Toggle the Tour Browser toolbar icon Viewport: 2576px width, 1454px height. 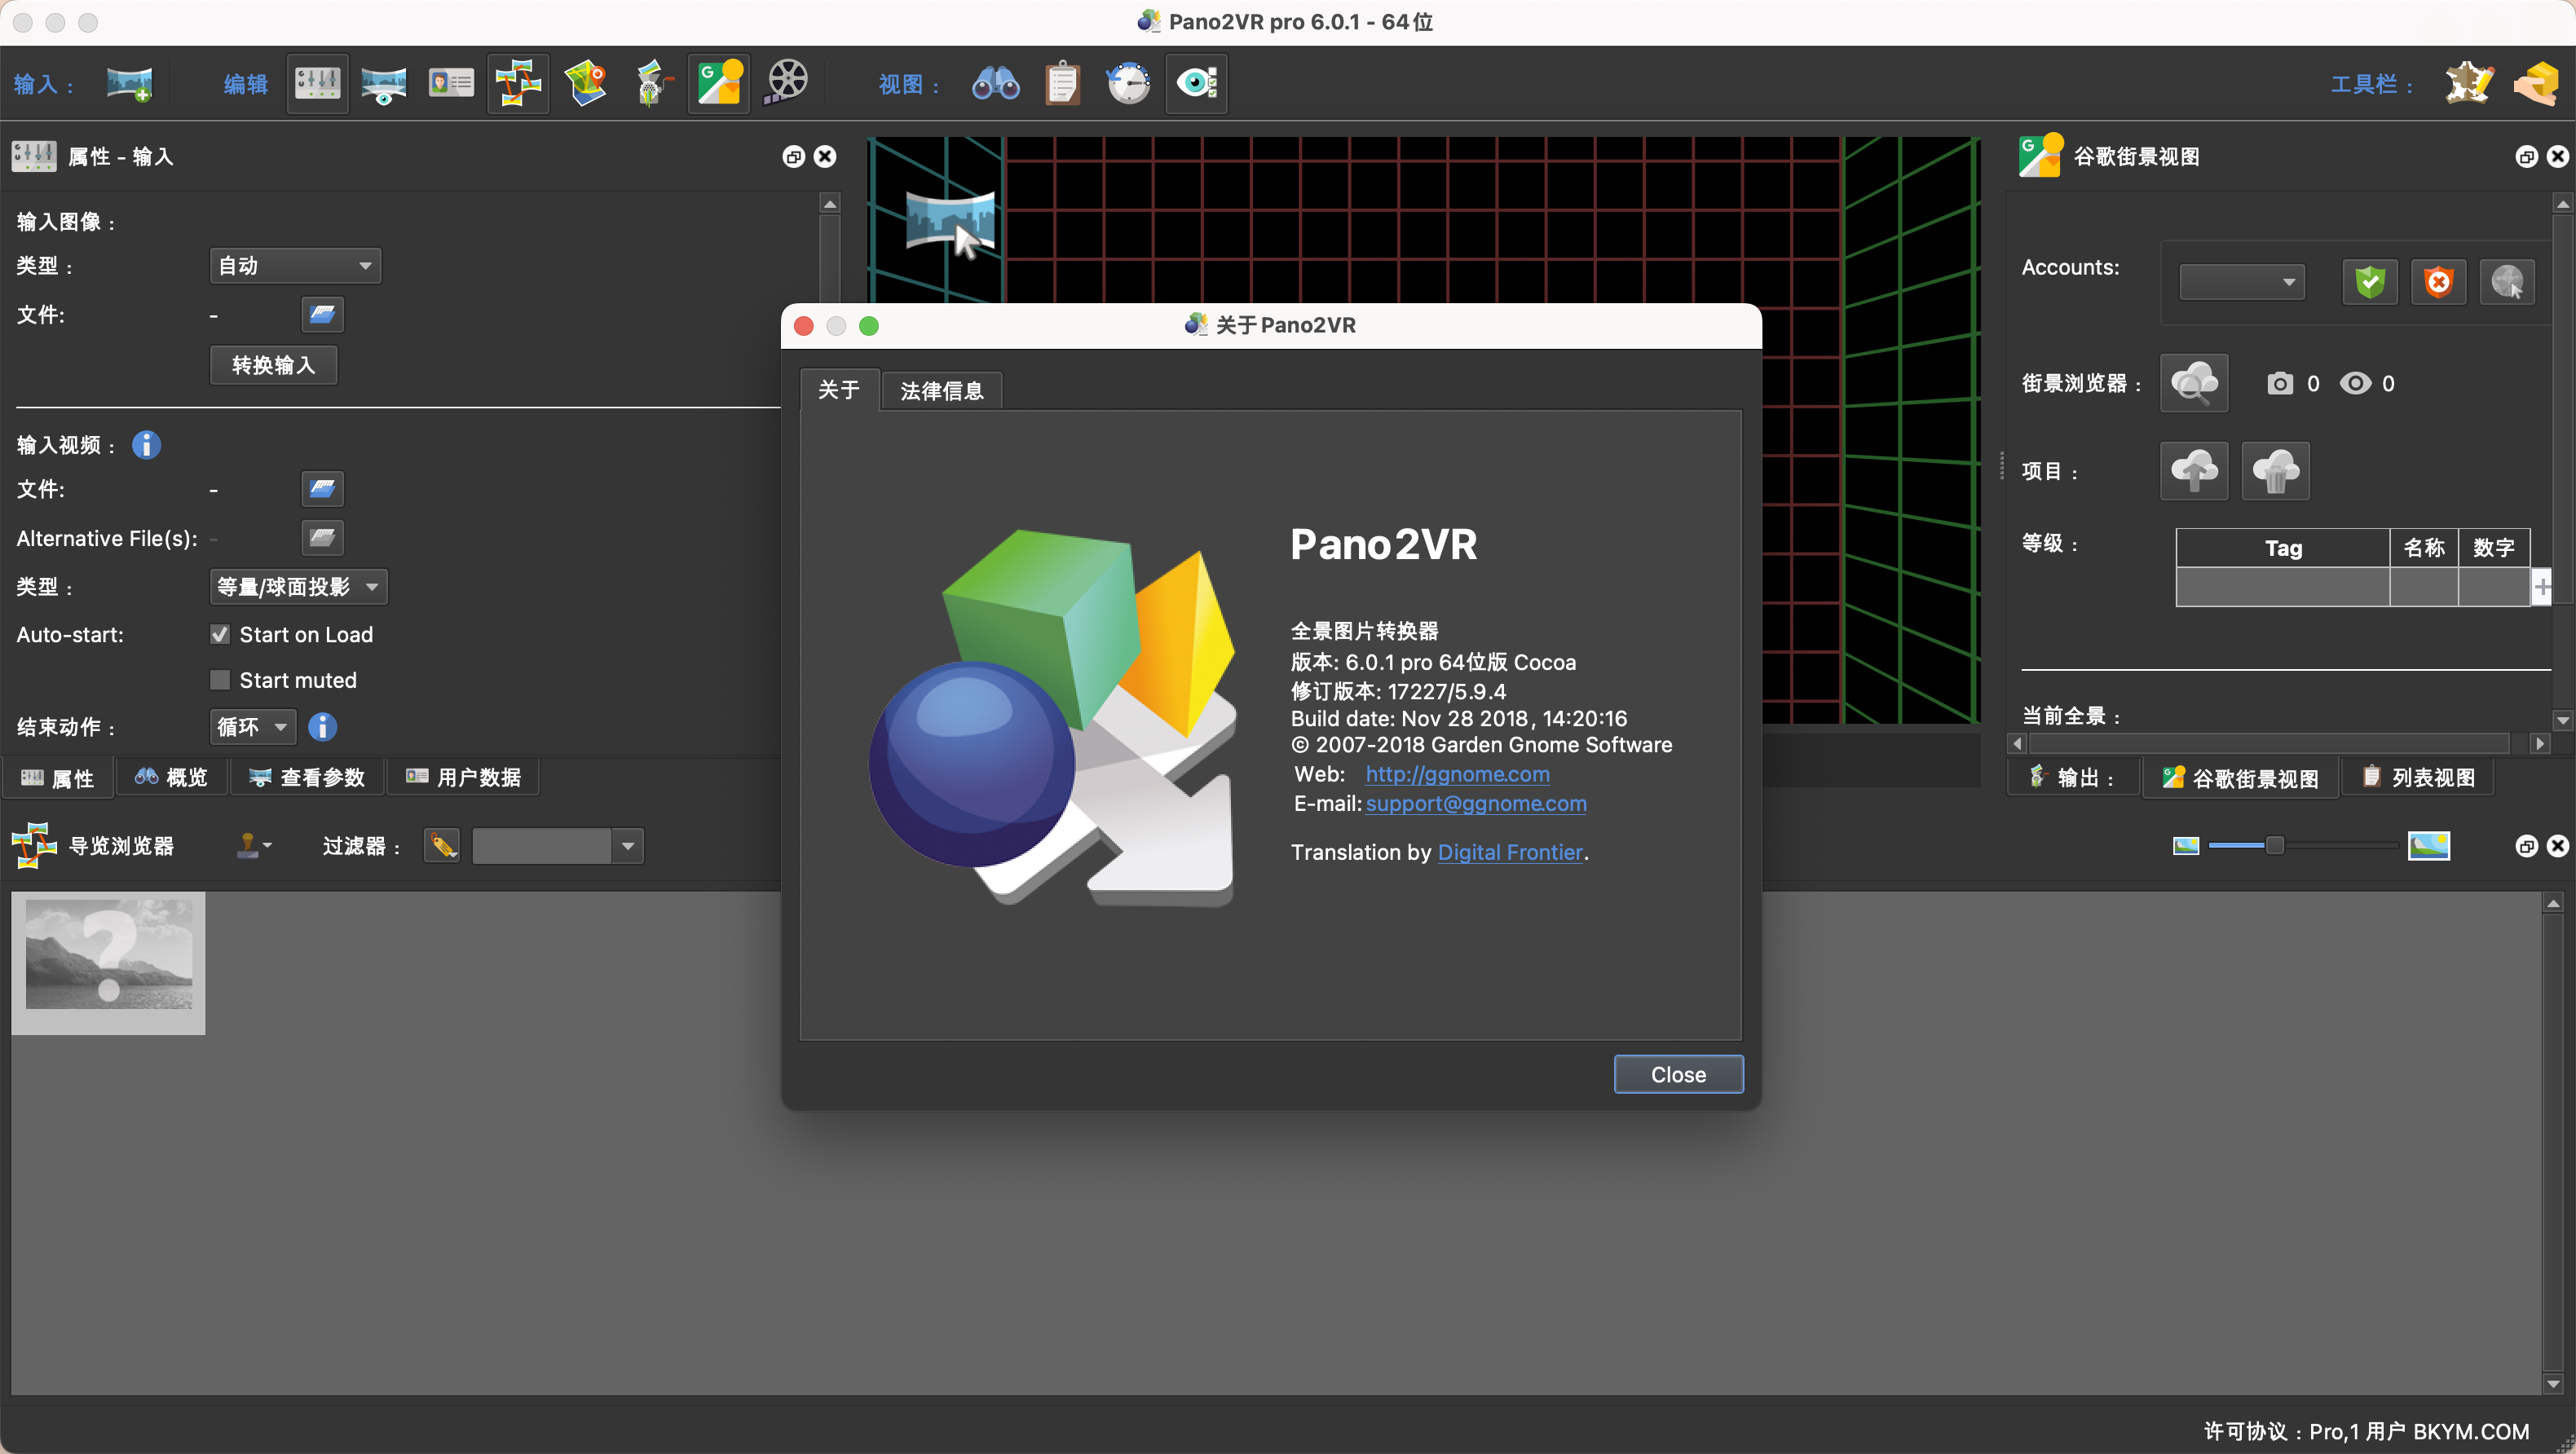(518, 83)
